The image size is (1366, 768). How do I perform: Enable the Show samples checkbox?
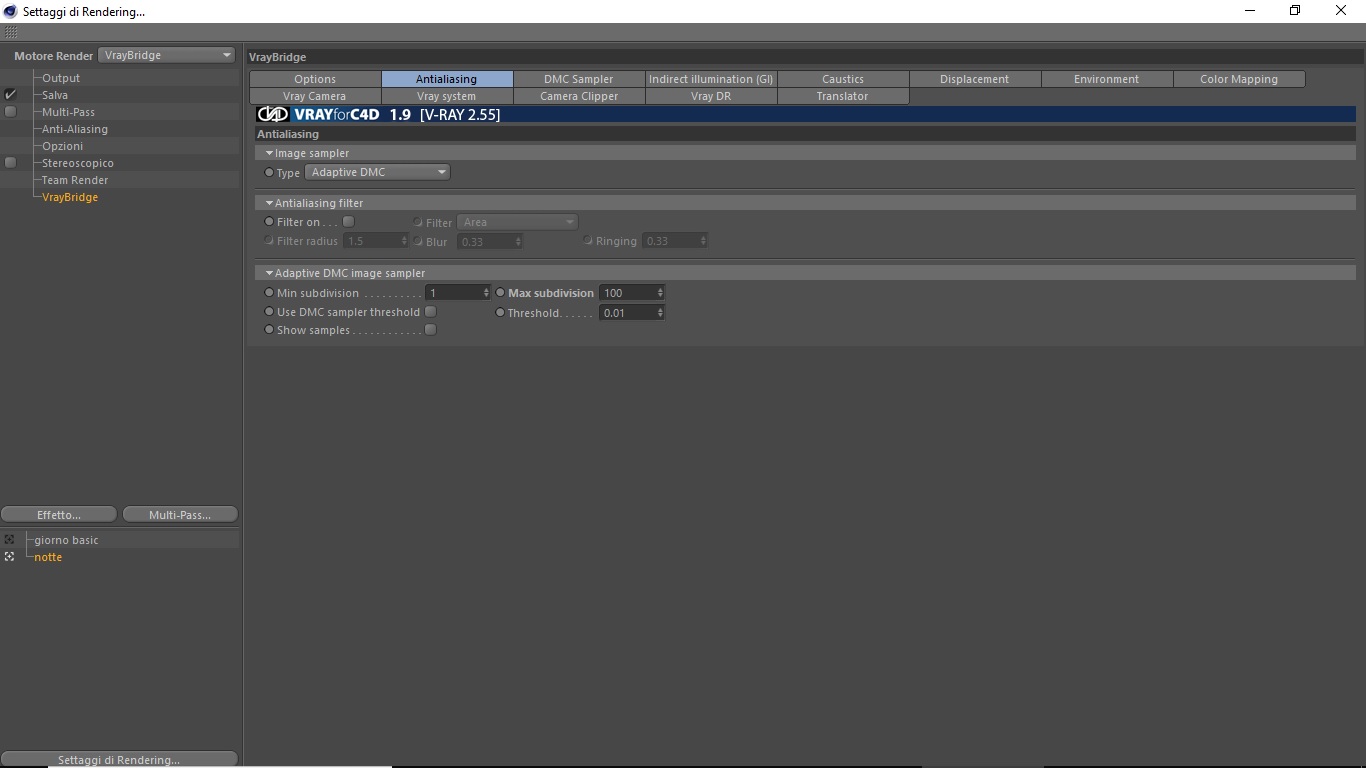pos(430,330)
